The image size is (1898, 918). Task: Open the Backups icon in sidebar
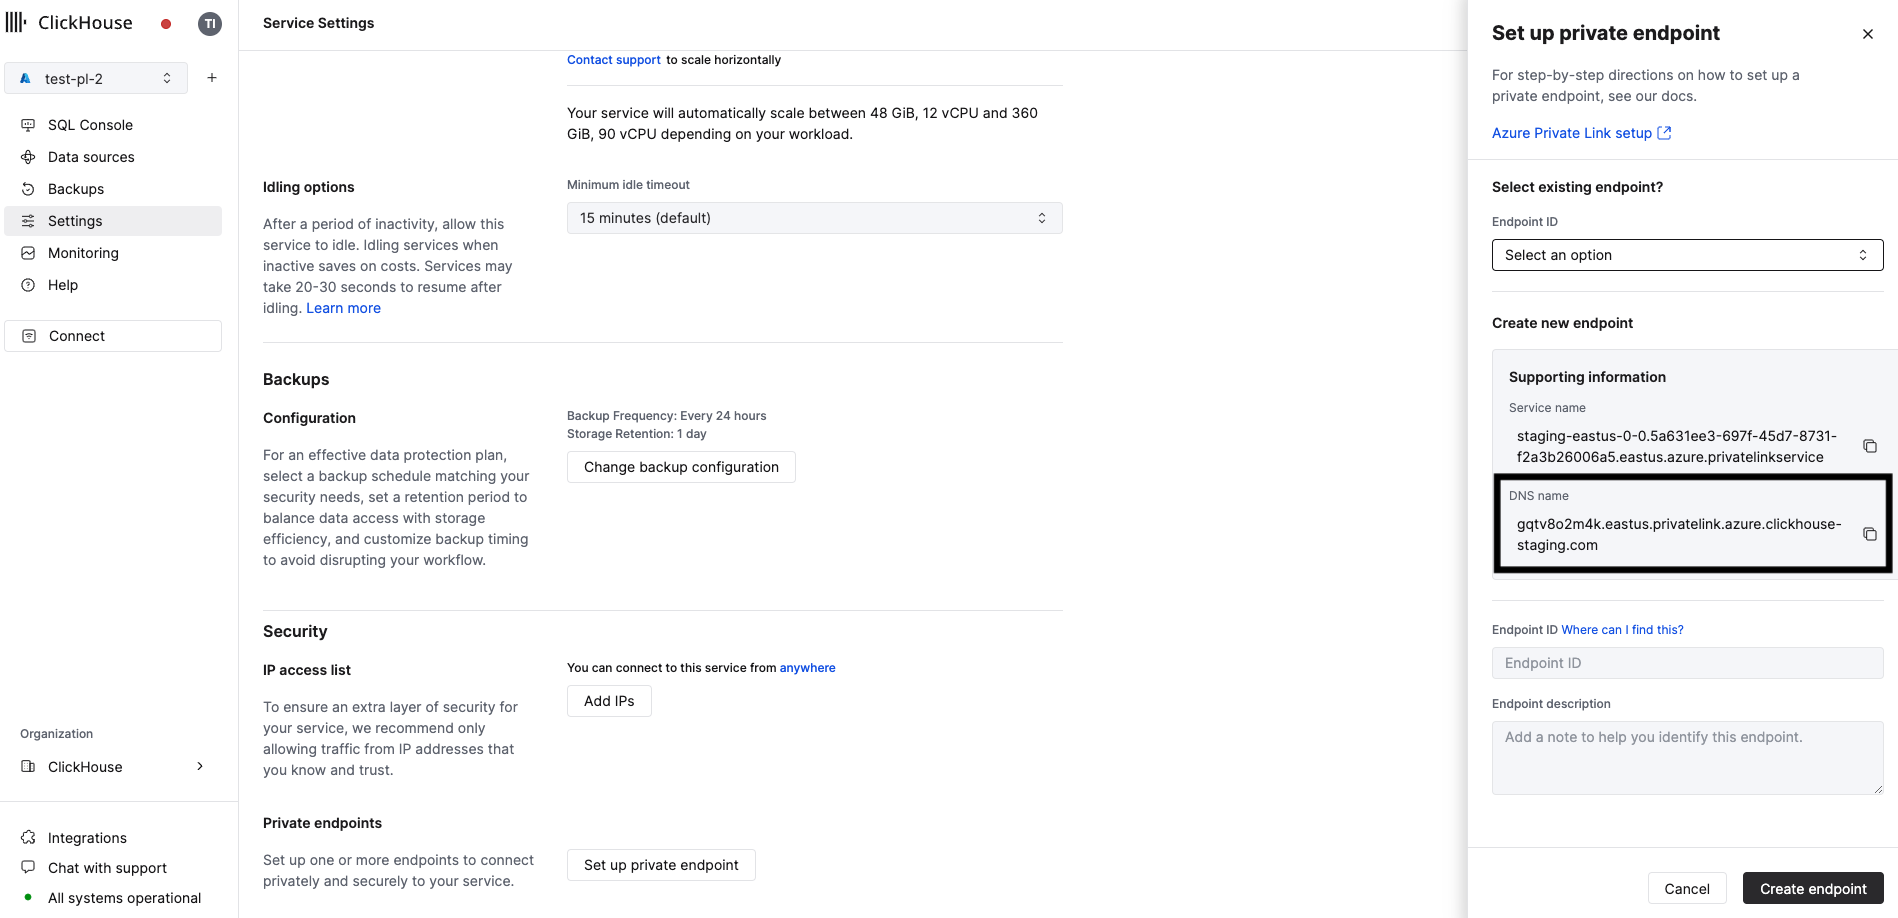pos(28,188)
